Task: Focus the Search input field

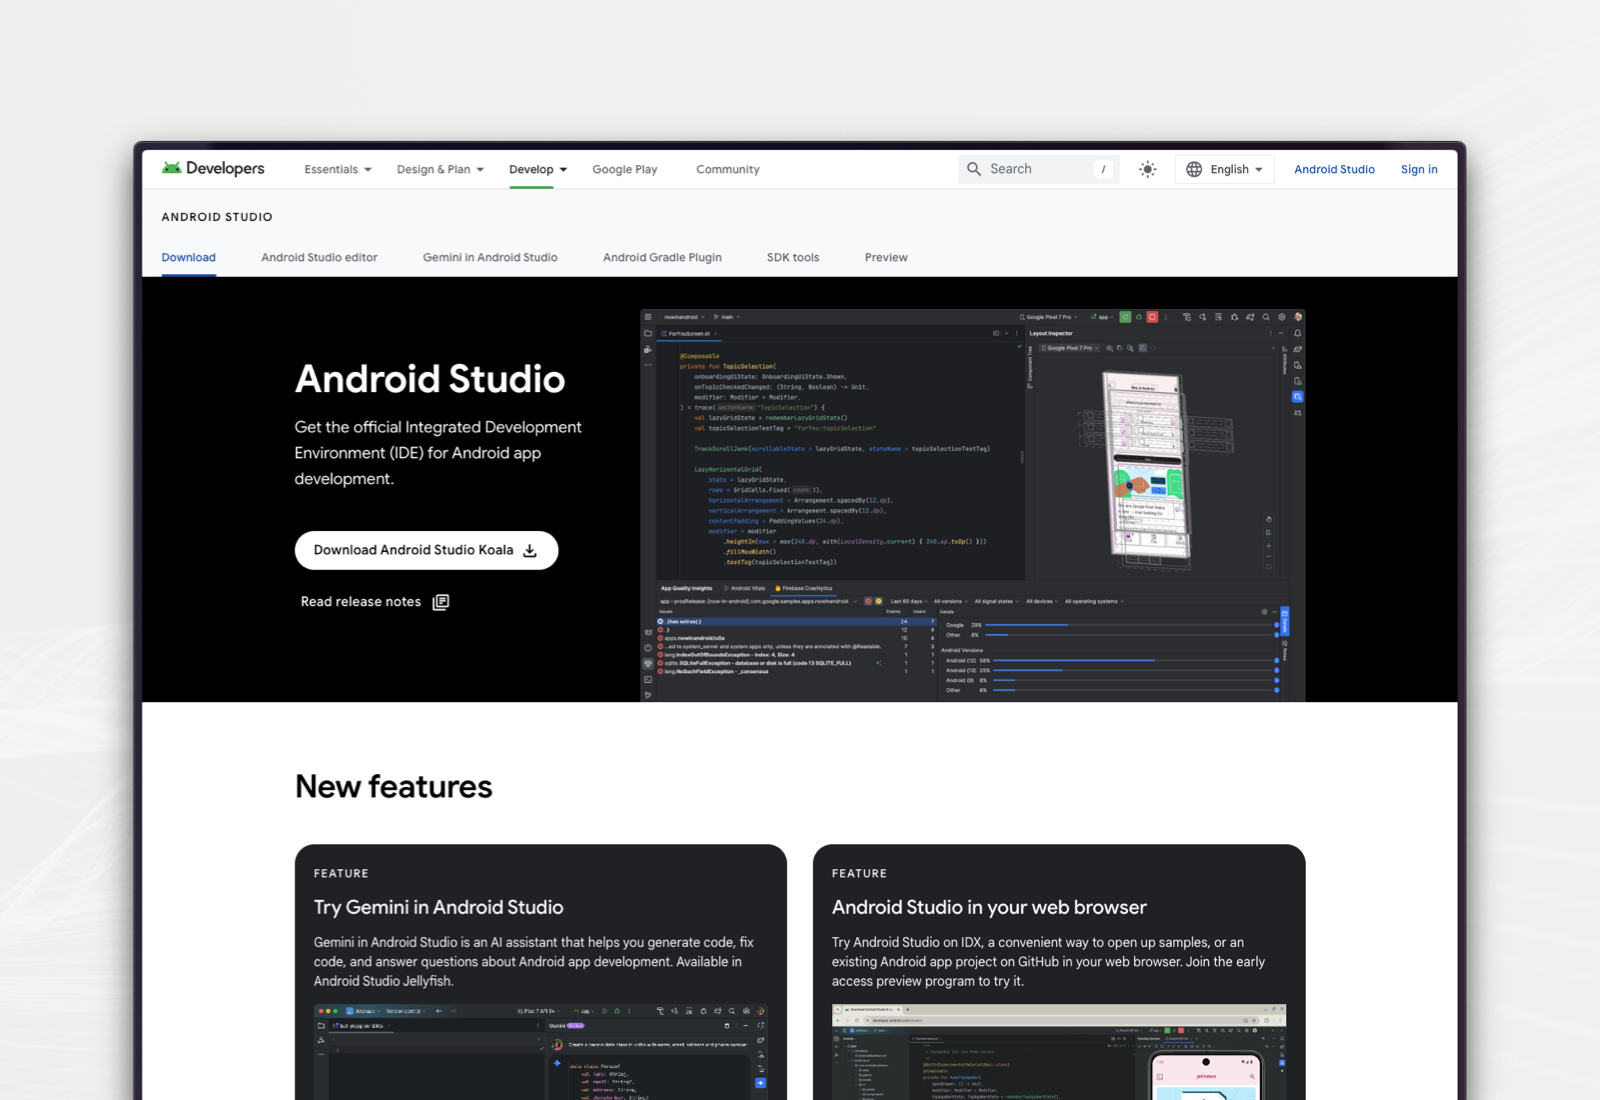Action: pyautogui.click(x=1040, y=170)
